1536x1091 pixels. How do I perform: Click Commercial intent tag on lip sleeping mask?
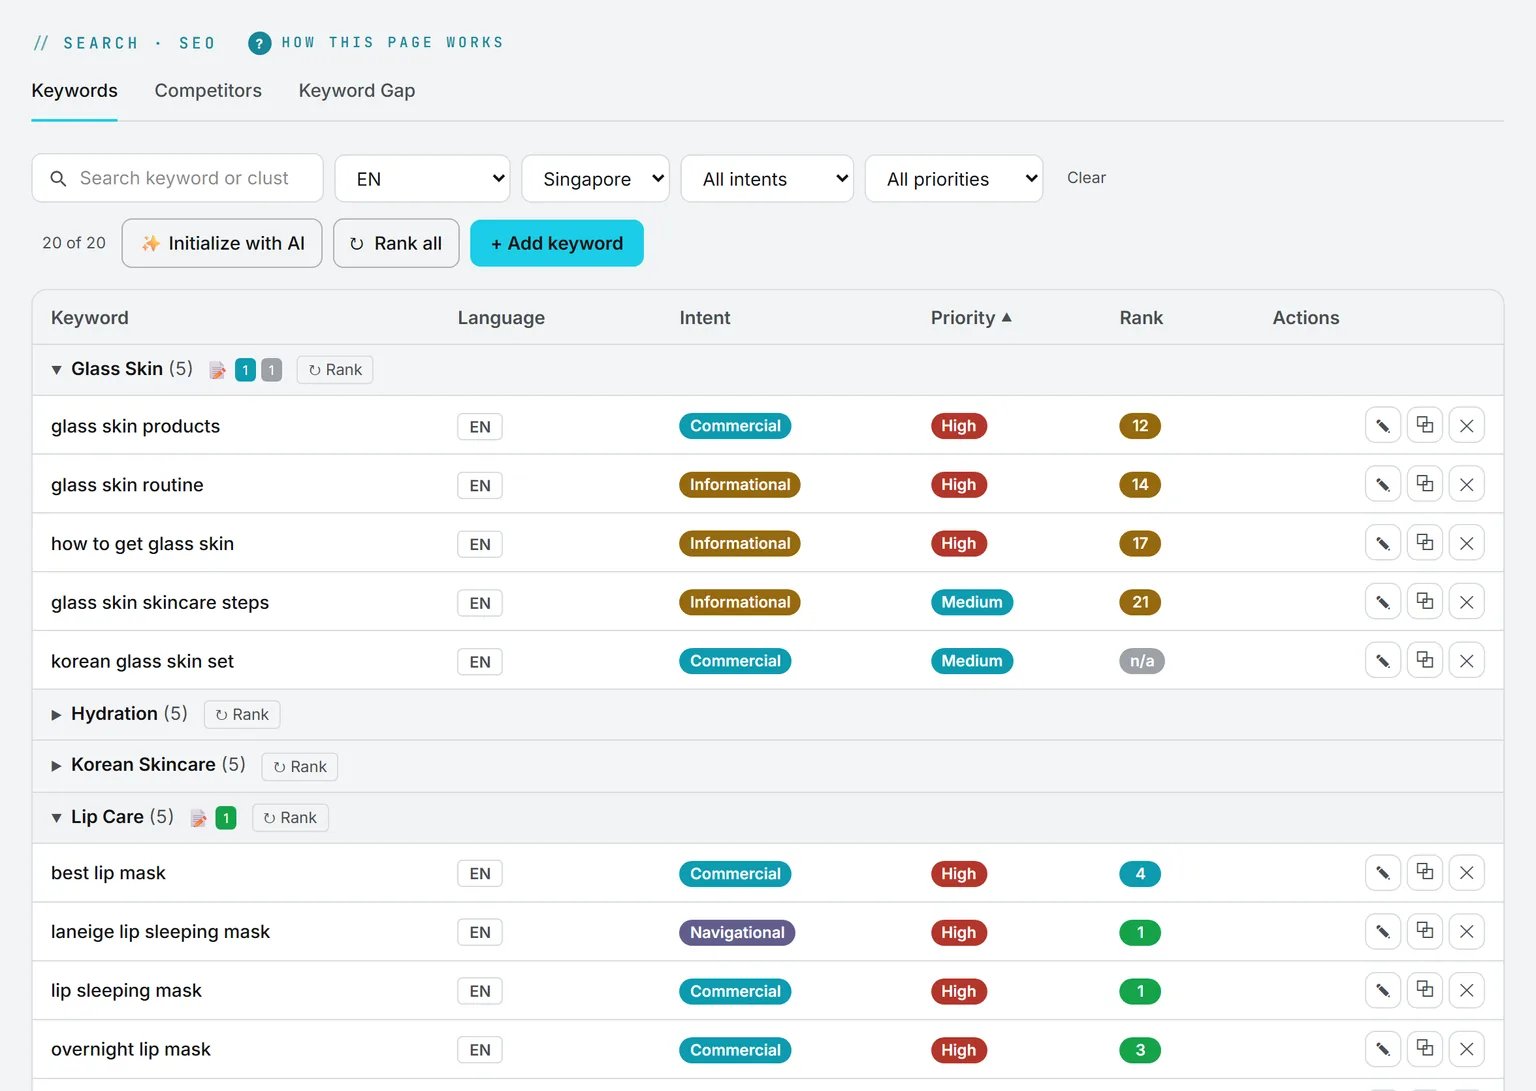735,991
